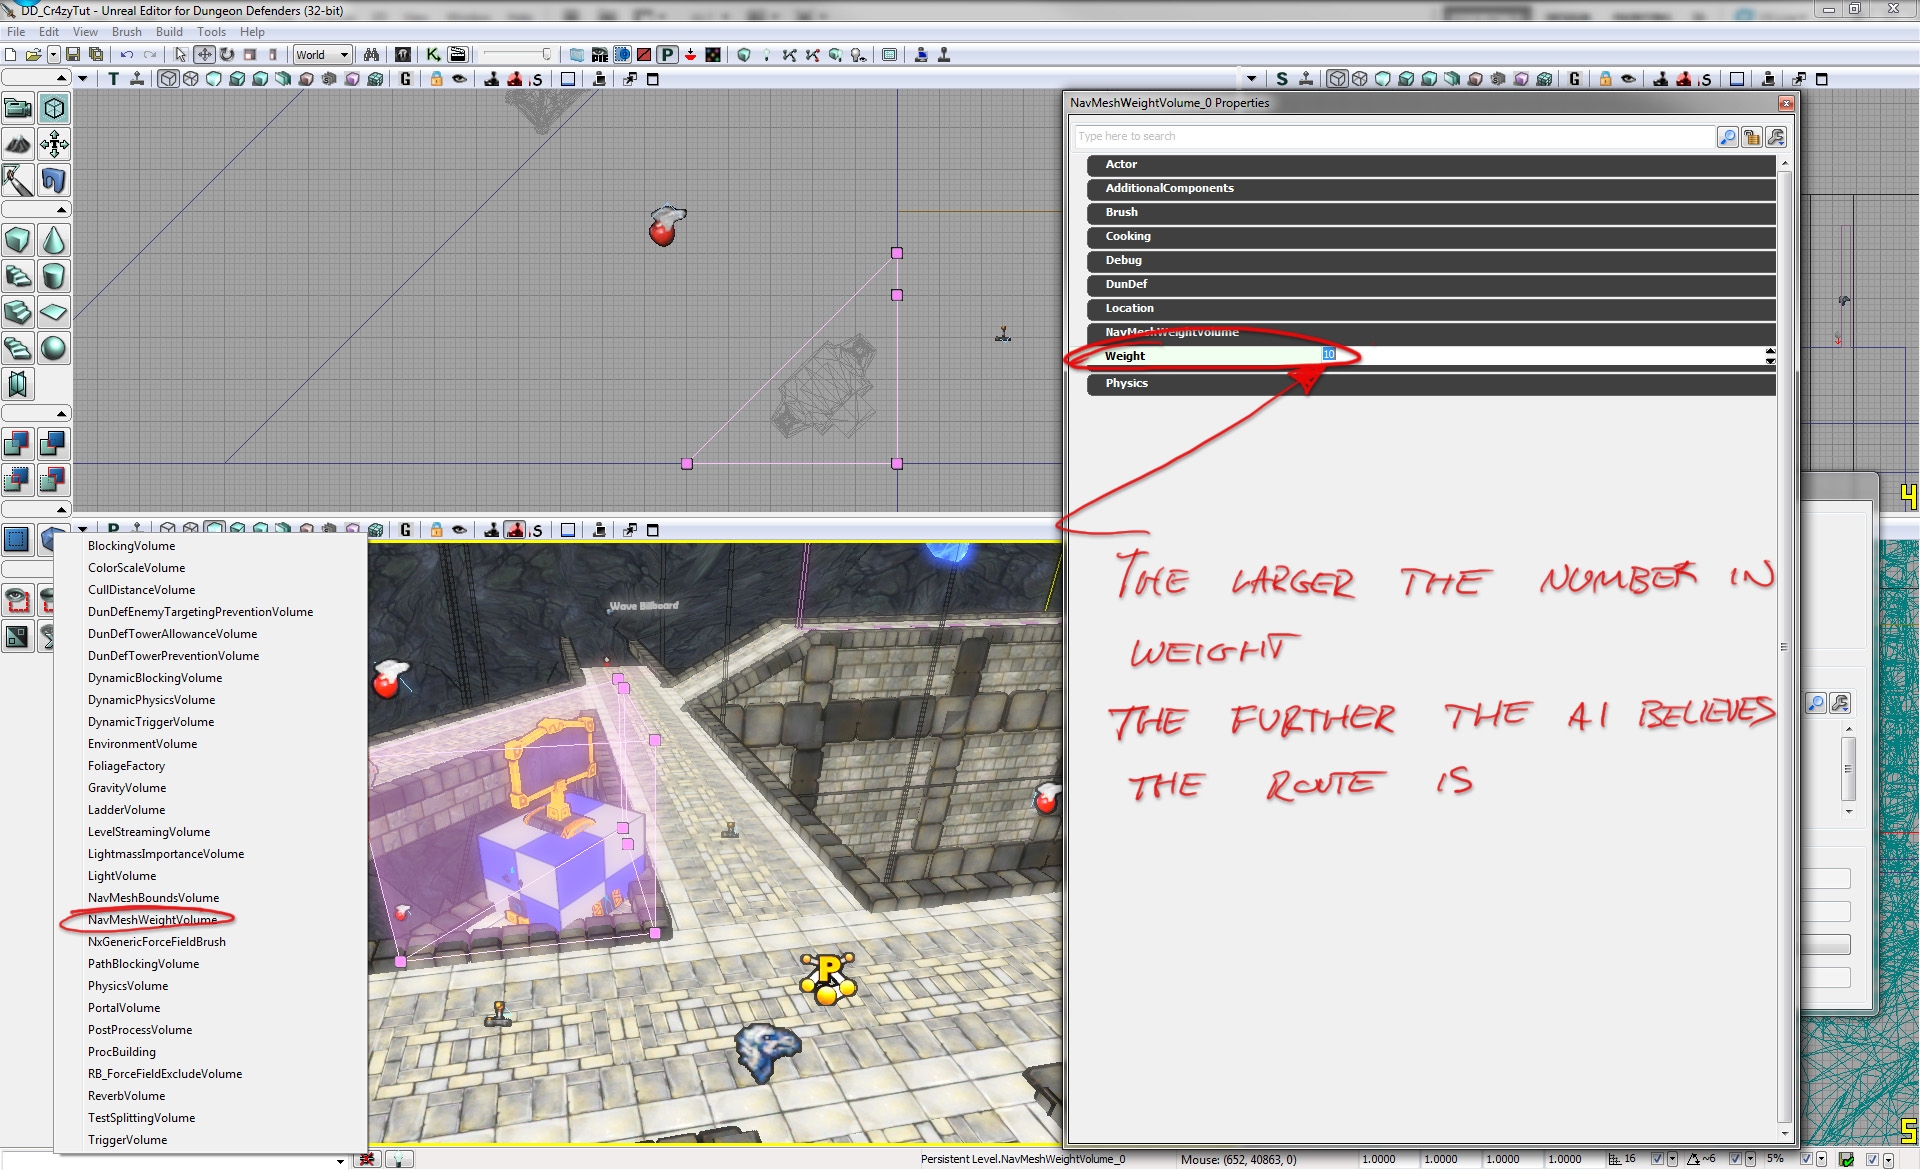
Task: Toggle autosave checkbox in status bar
Action: (1872, 1159)
